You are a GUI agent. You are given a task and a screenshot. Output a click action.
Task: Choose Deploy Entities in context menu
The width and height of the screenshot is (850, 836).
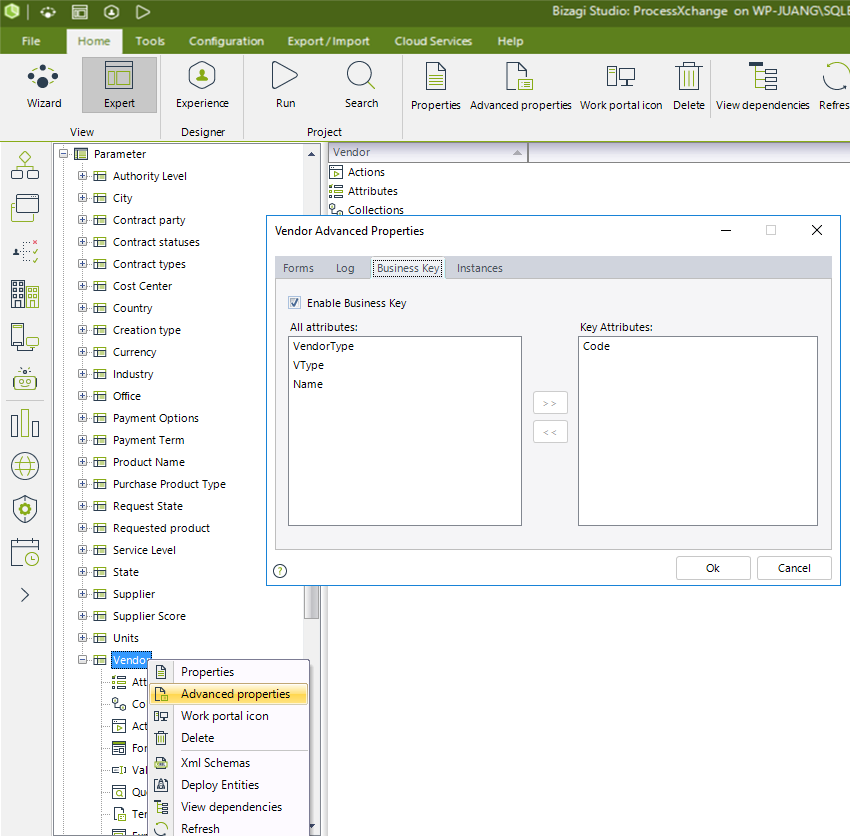(228, 784)
